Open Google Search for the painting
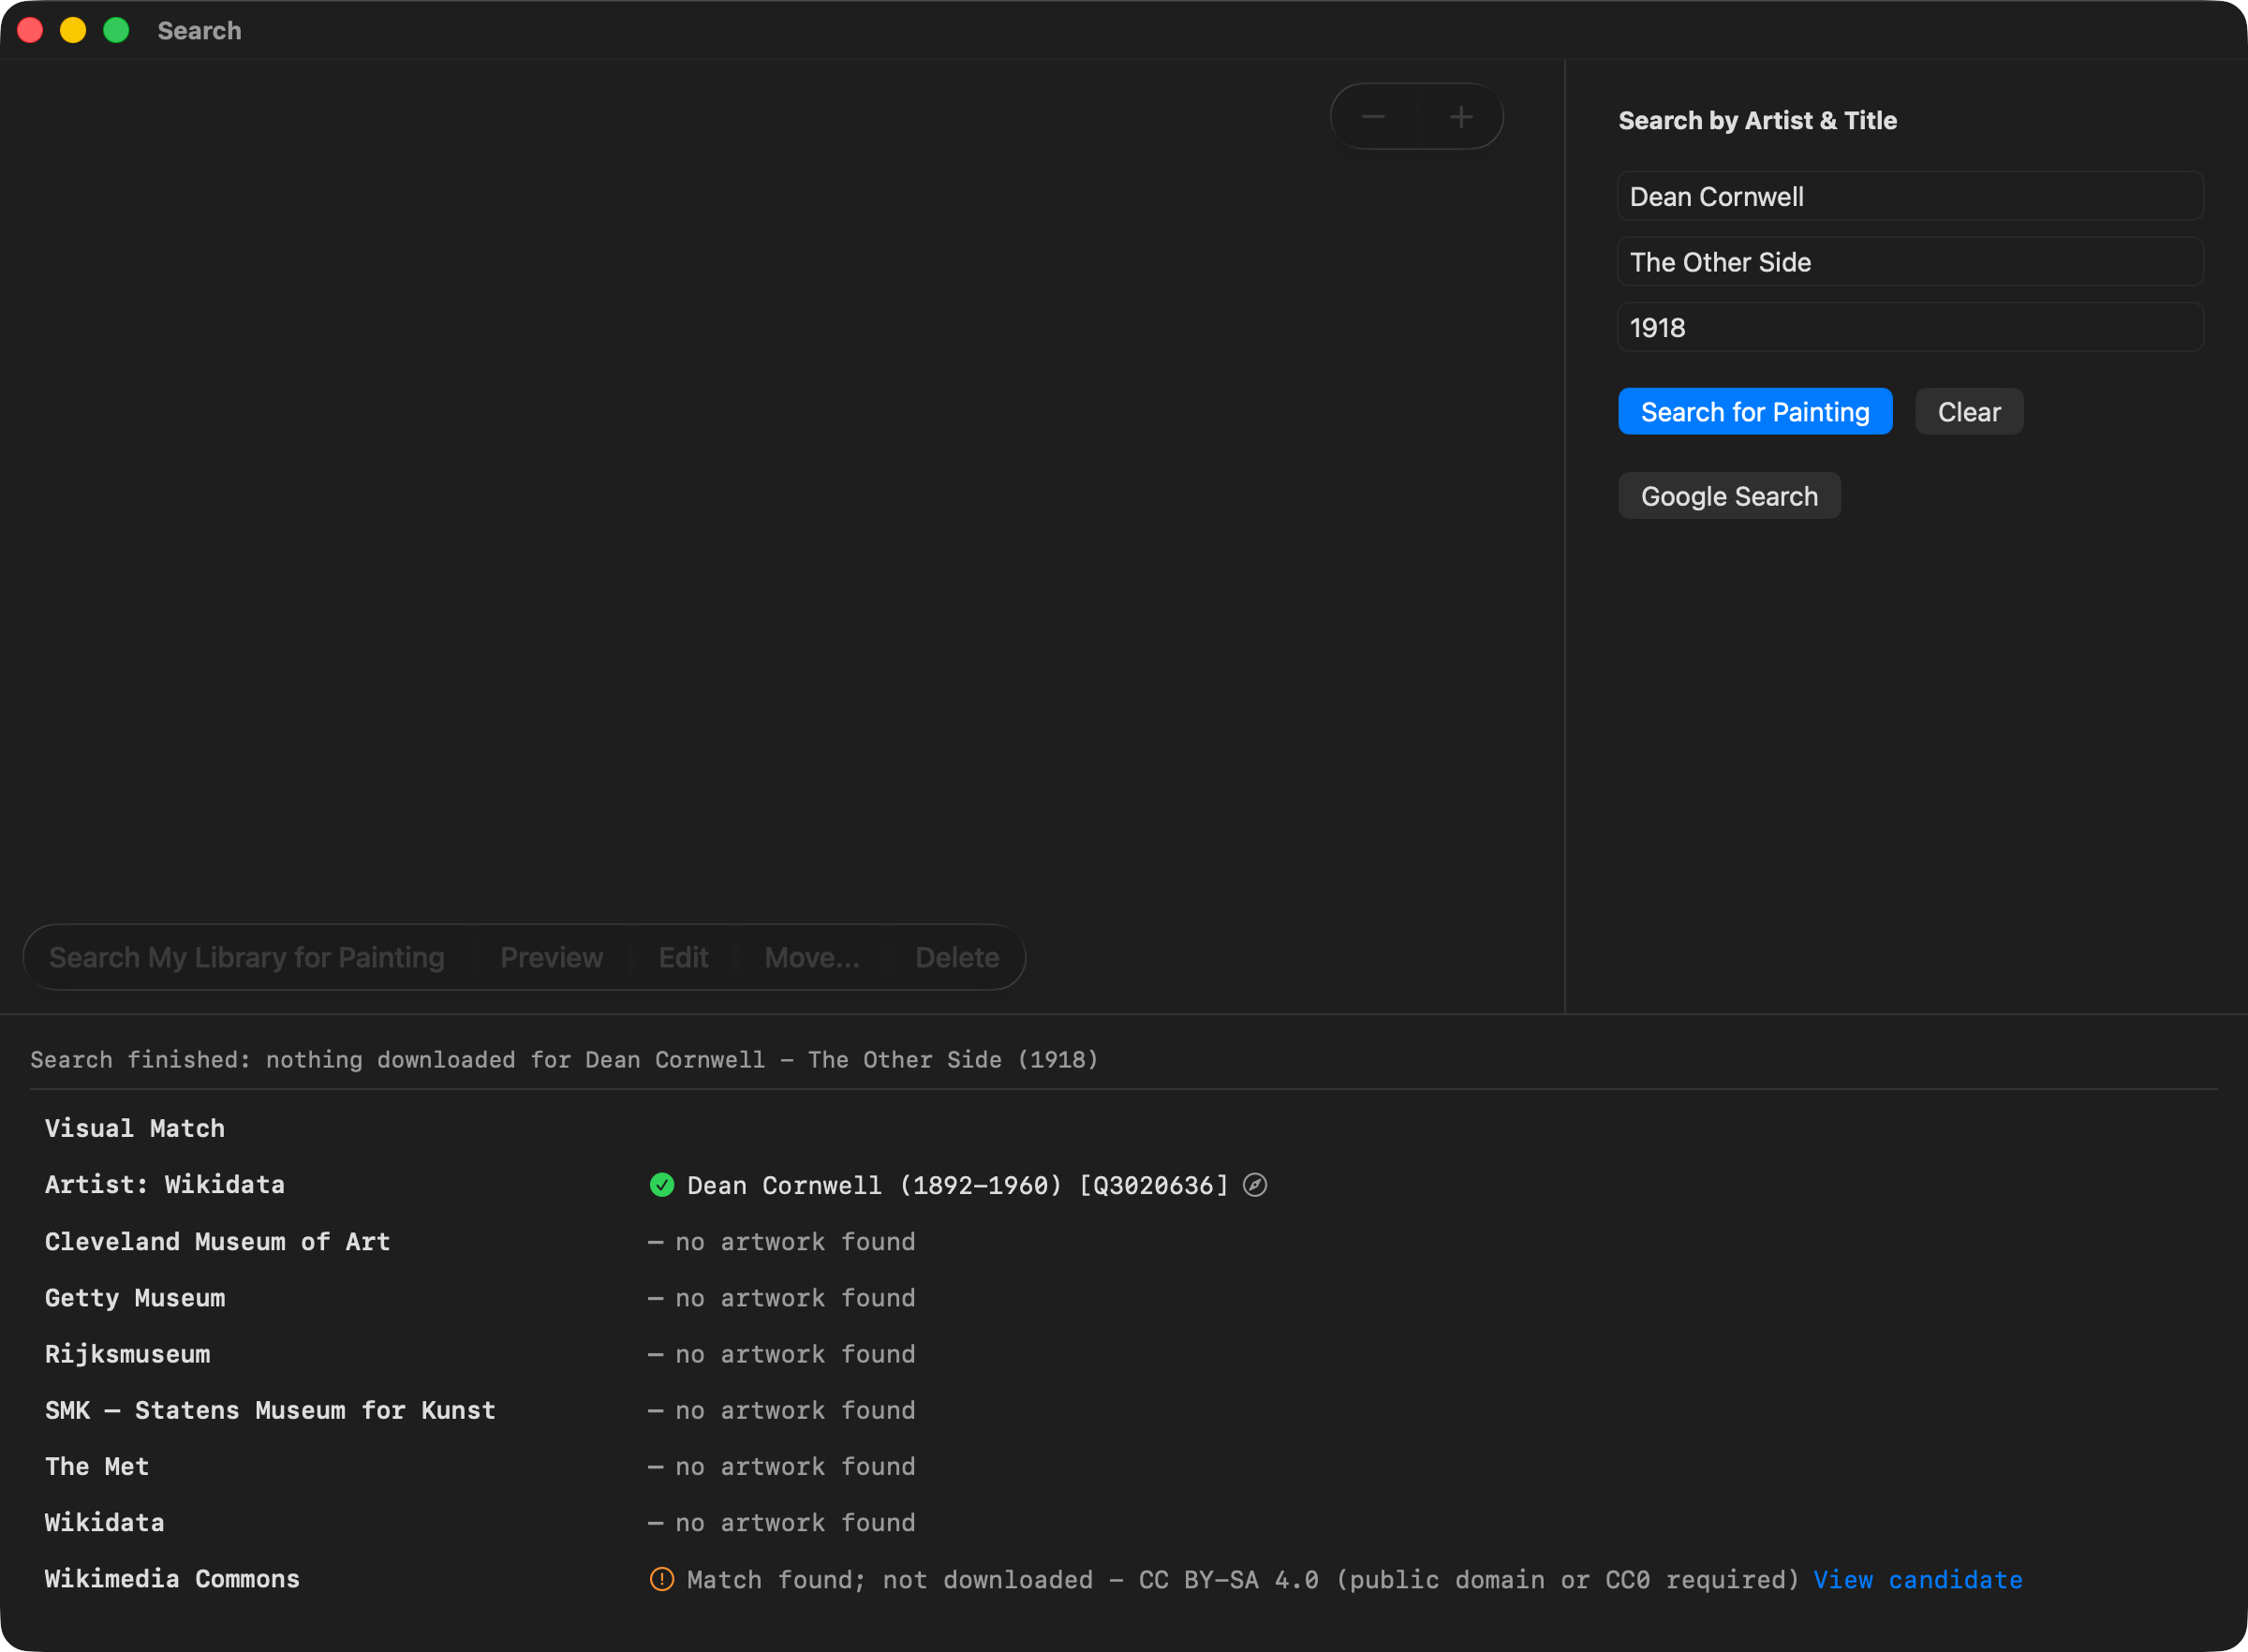The image size is (2248, 1652). [x=1729, y=495]
